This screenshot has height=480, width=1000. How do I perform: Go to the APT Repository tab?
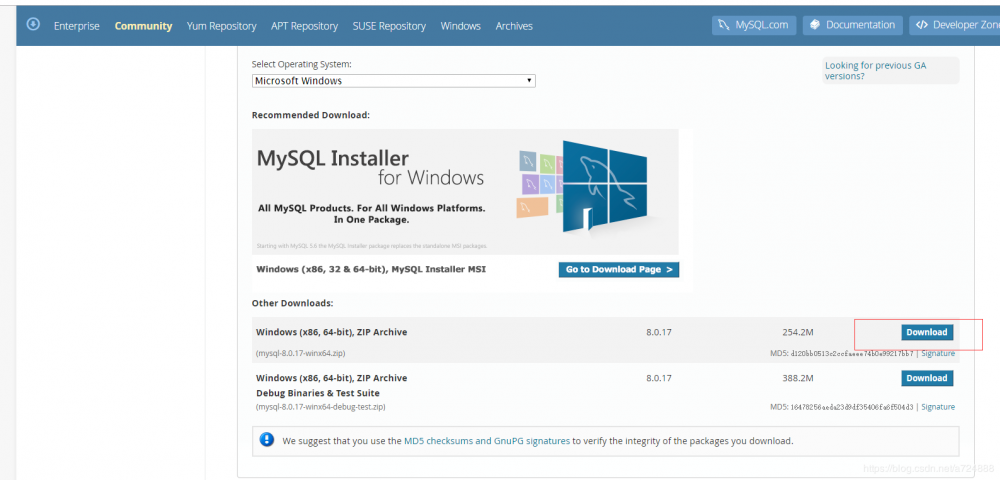303,26
